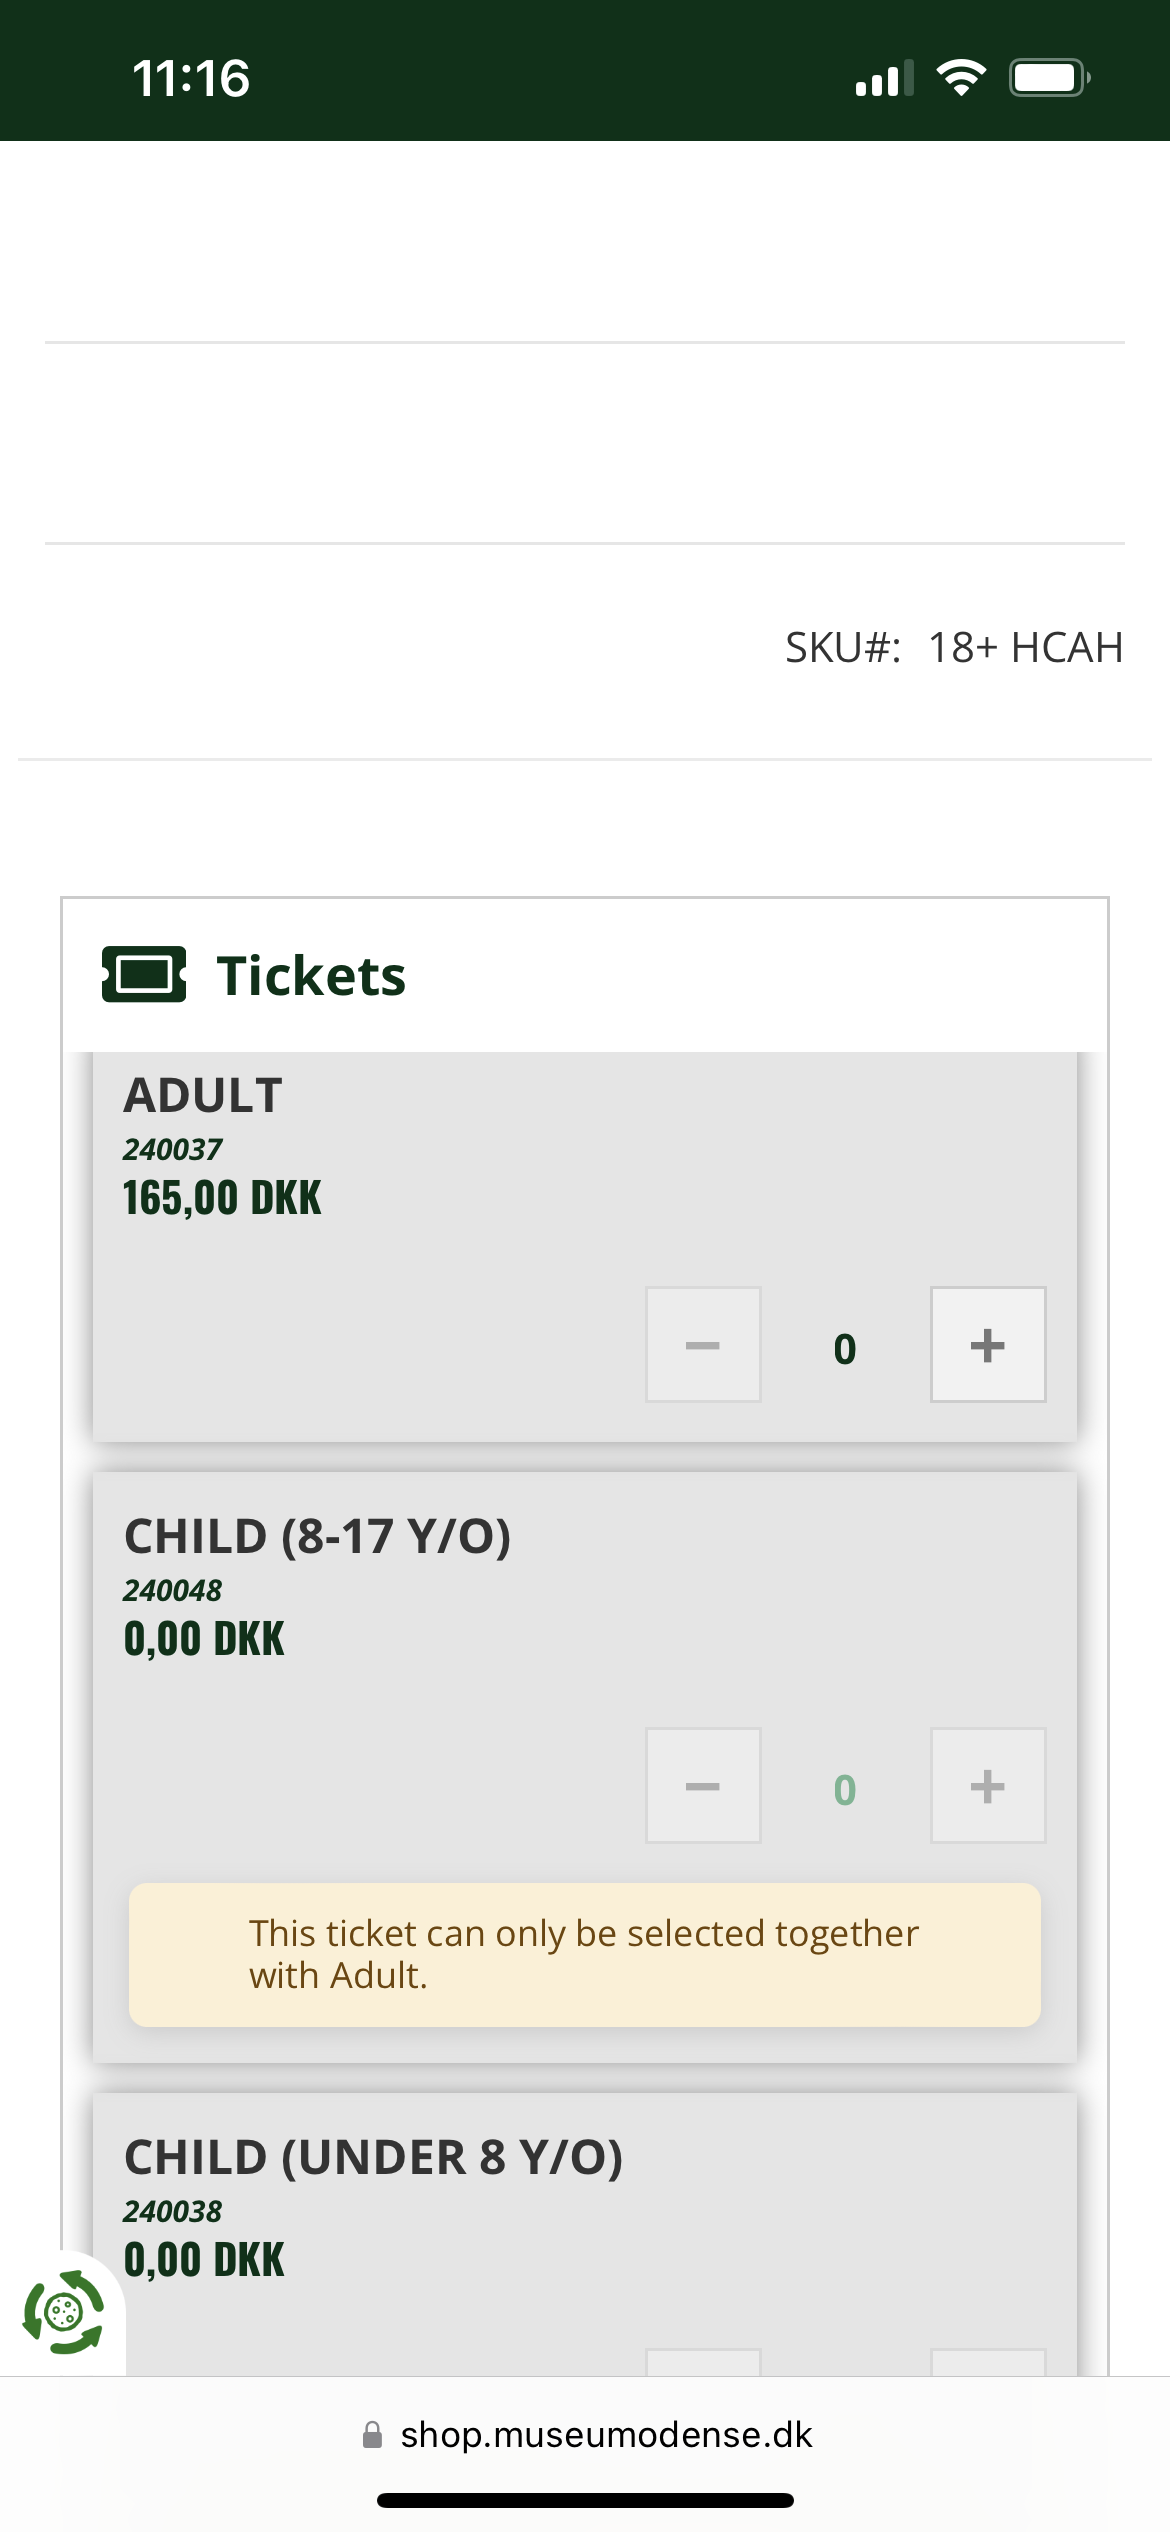Image resolution: width=1170 pixels, height=2532 pixels.
Task: Select the Adult quantity value field
Action: tap(845, 1348)
